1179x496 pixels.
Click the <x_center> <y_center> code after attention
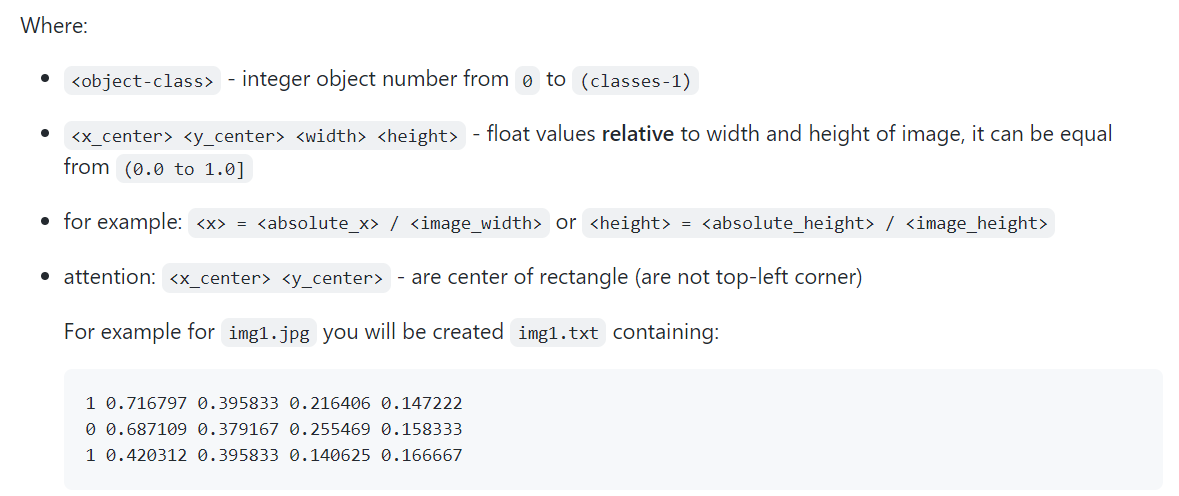pyautogui.click(x=276, y=279)
